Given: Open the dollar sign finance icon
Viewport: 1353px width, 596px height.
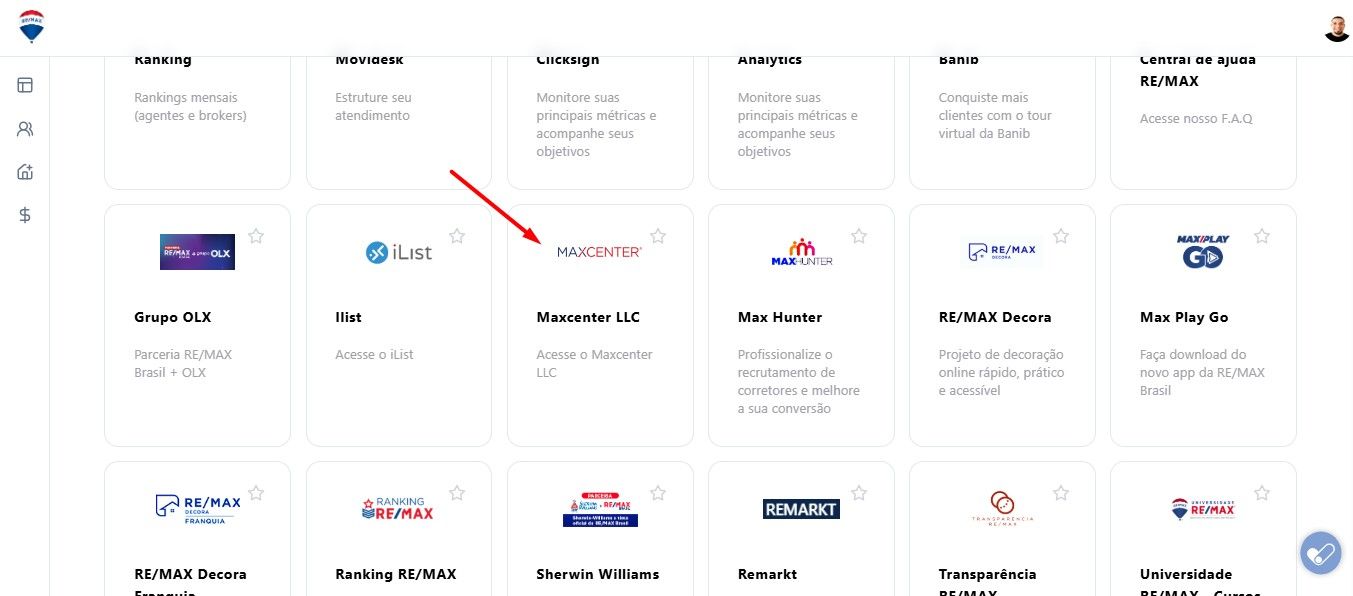Looking at the screenshot, I should pyautogui.click(x=25, y=215).
